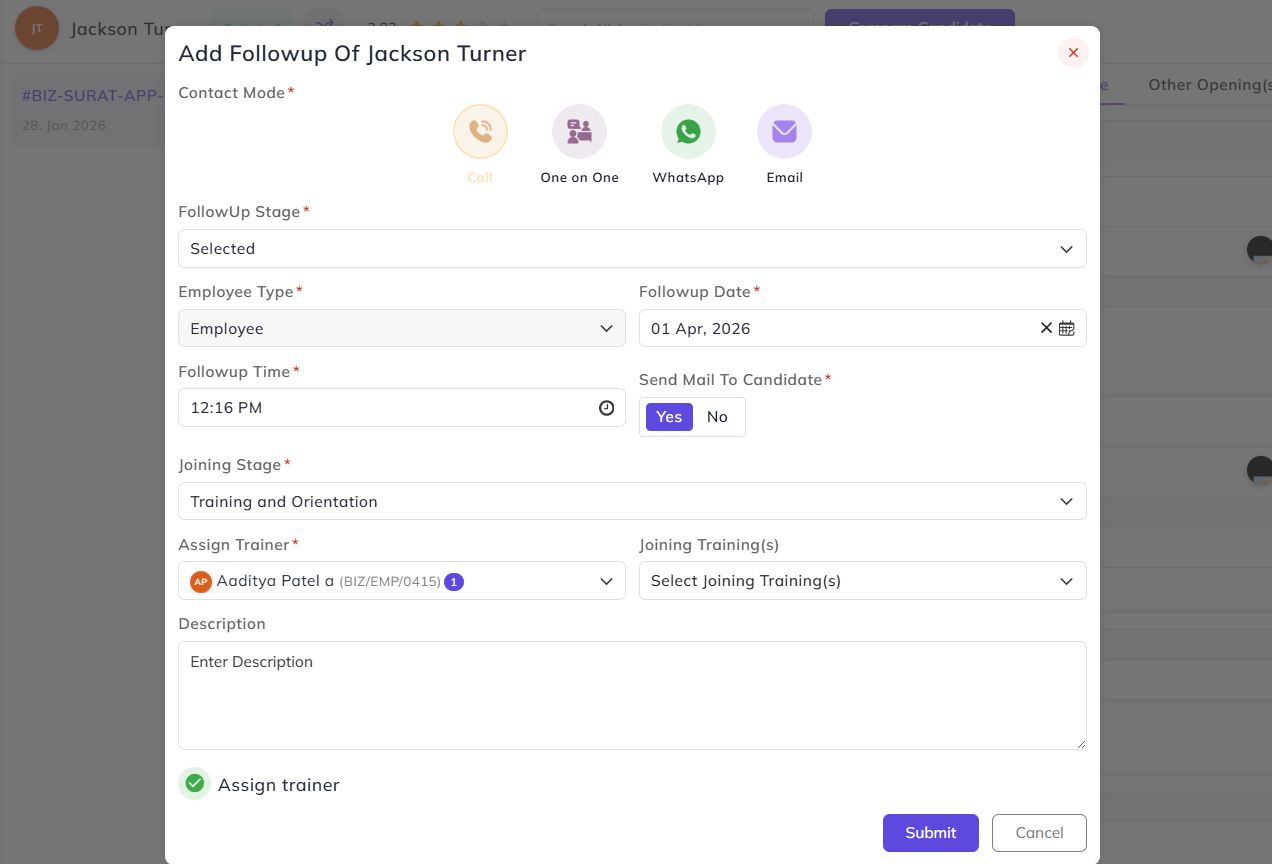Select Email contact mode icon
The height and width of the screenshot is (864, 1272).
(784, 132)
